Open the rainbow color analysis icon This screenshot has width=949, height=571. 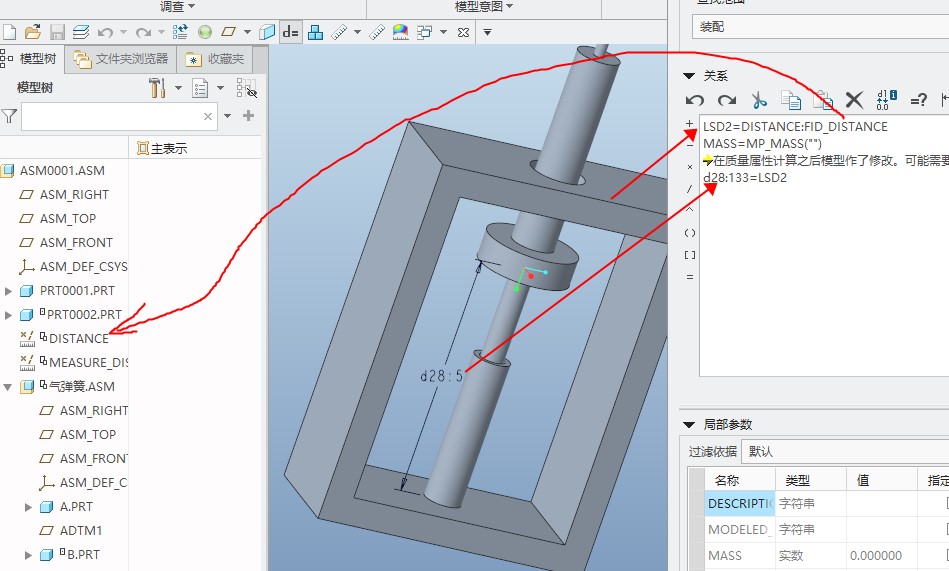pyautogui.click(x=400, y=31)
